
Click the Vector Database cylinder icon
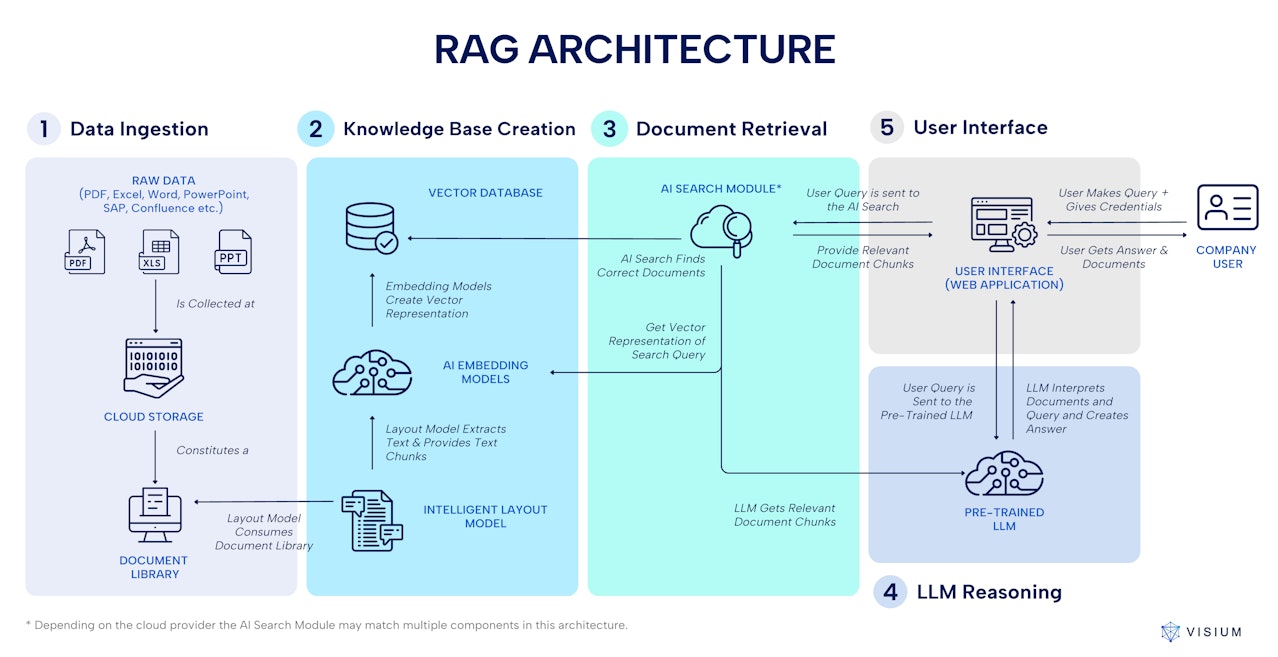tap(370, 228)
